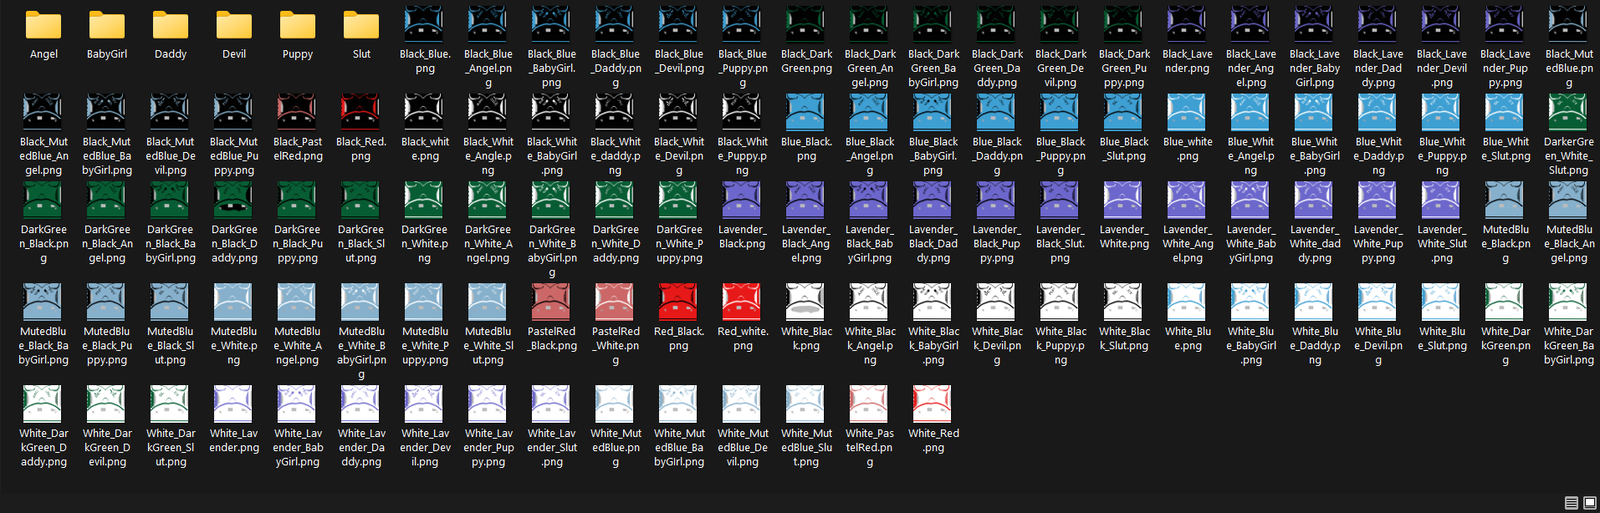The width and height of the screenshot is (1600, 513).
Task: Select the Red_Black.png file
Action: coord(678,302)
